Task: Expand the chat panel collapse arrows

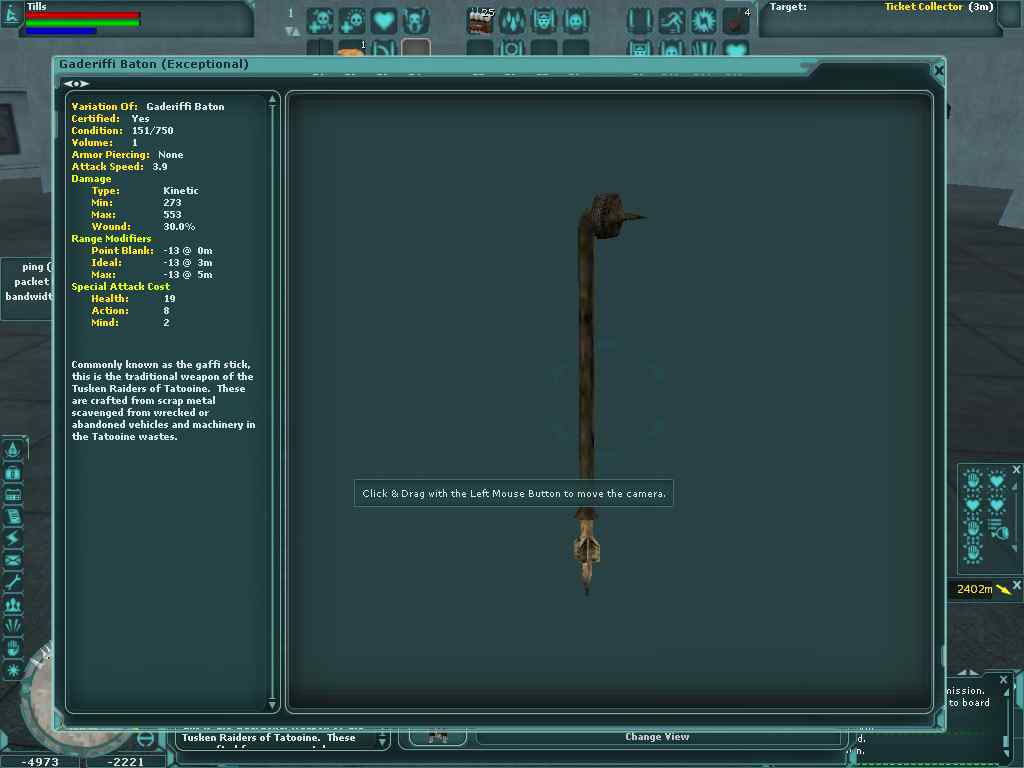Action: [x=968, y=673]
